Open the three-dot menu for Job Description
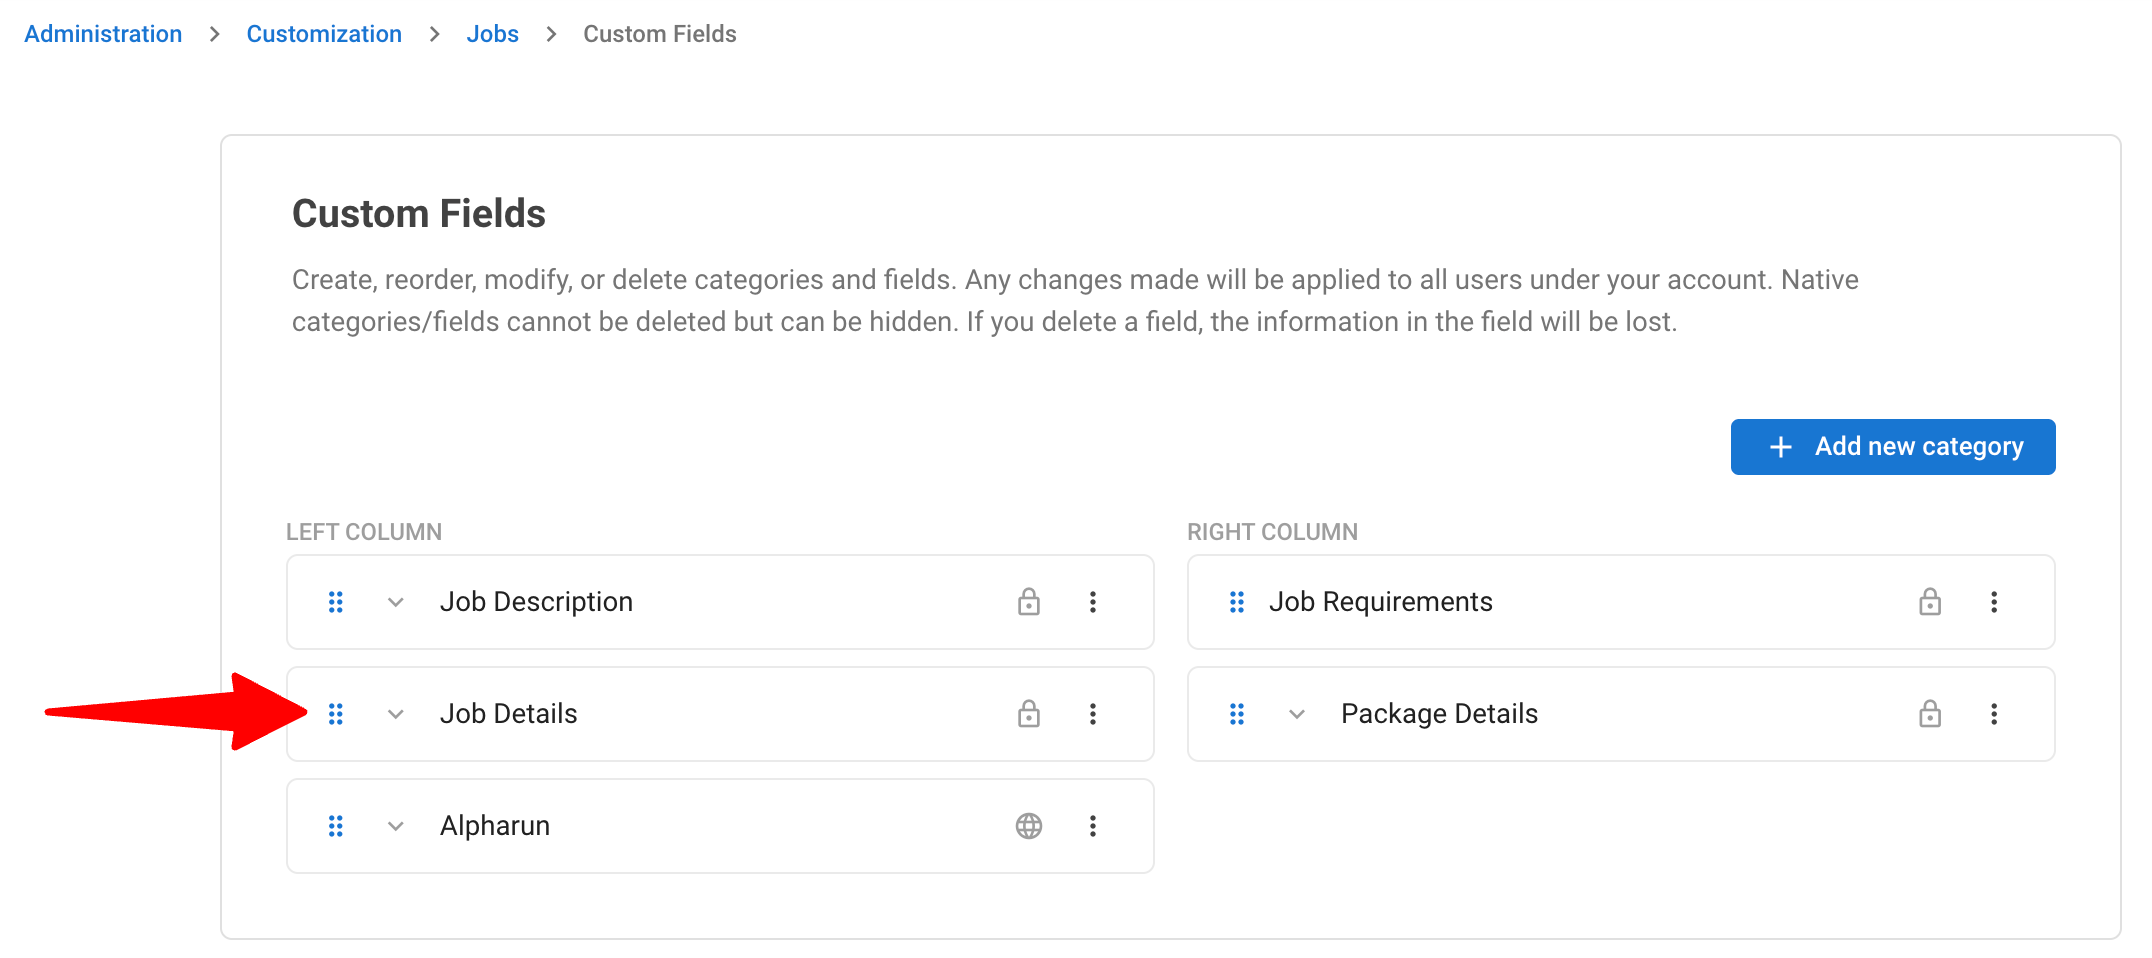 coord(1093,602)
